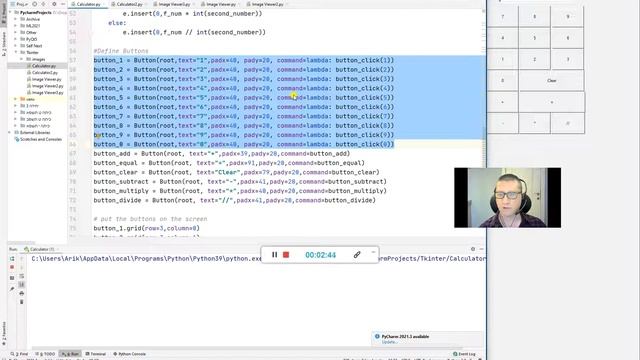Open Run panel settings gear
This screenshot has width=640, height=360.
(473, 249)
